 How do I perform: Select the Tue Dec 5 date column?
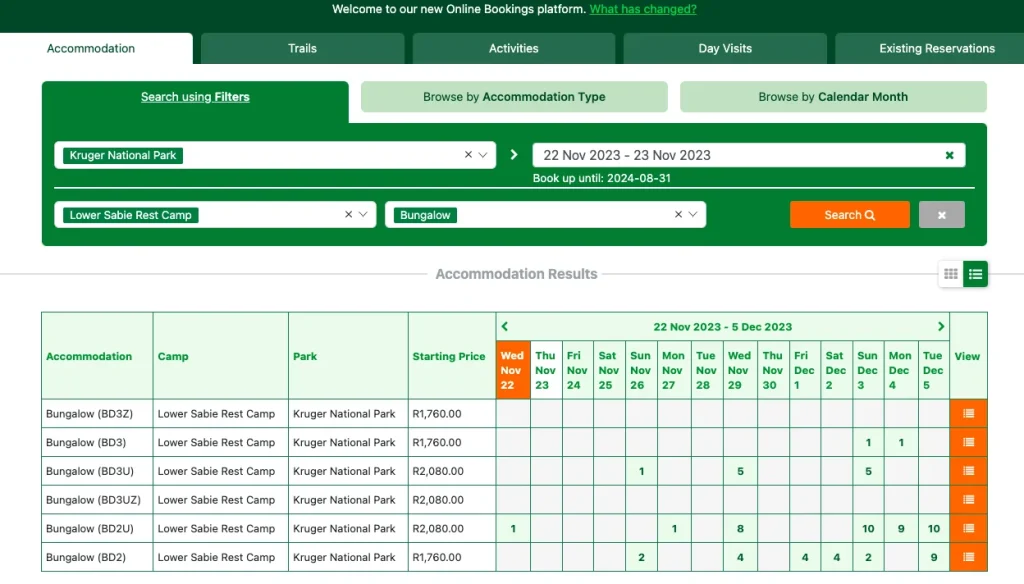(933, 370)
